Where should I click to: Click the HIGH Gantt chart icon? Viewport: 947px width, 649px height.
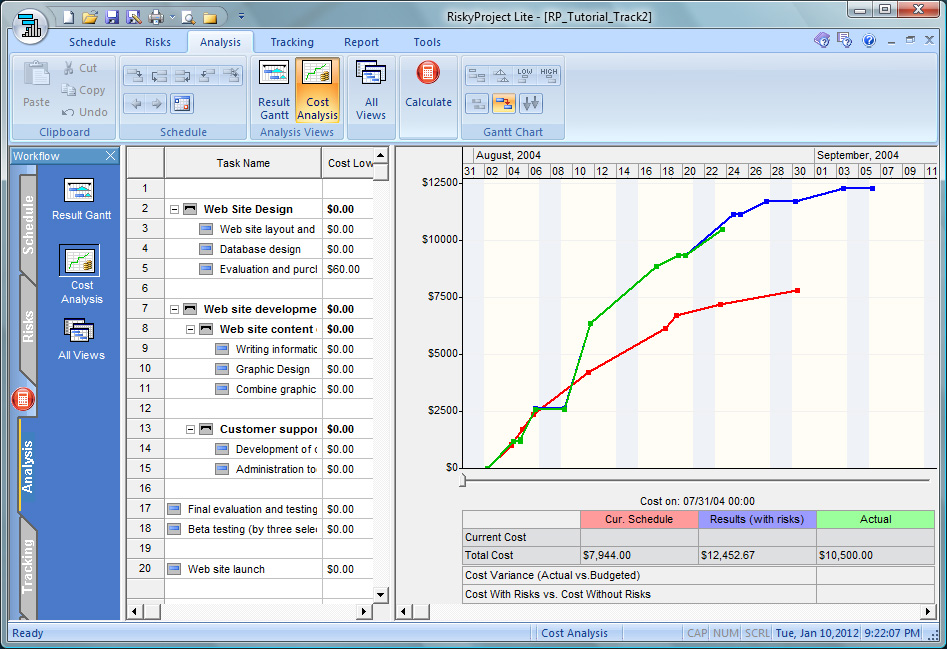(x=548, y=75)
